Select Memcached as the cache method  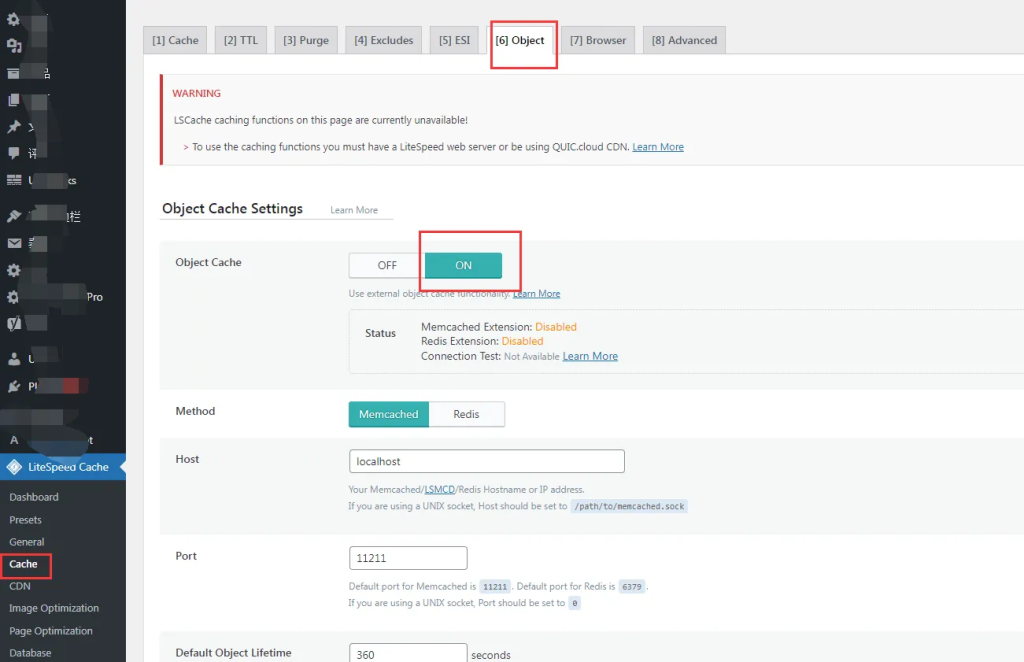pos(389,414)
